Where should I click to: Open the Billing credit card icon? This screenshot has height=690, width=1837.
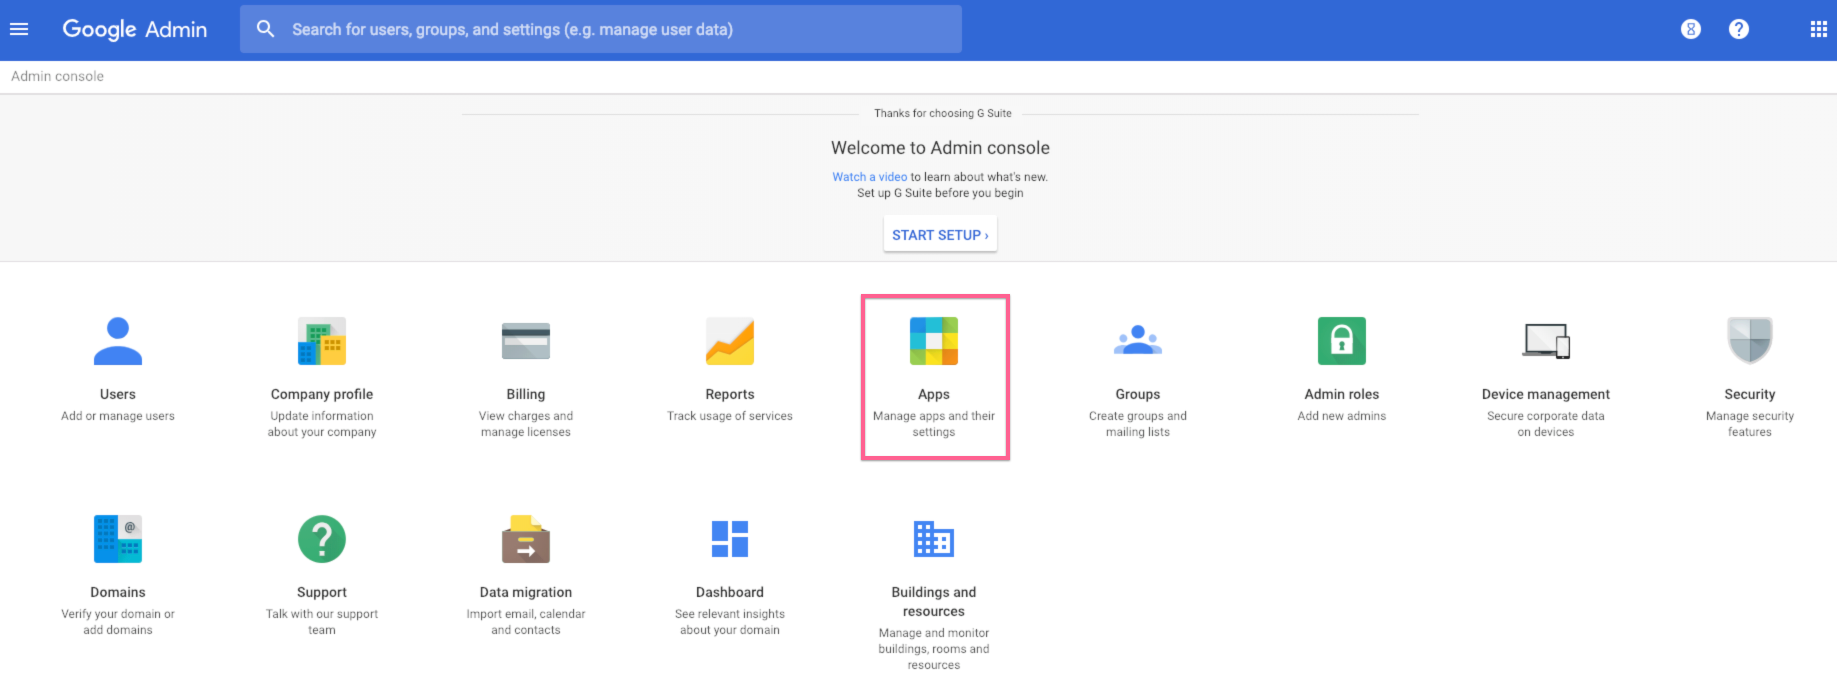[526, 341]
